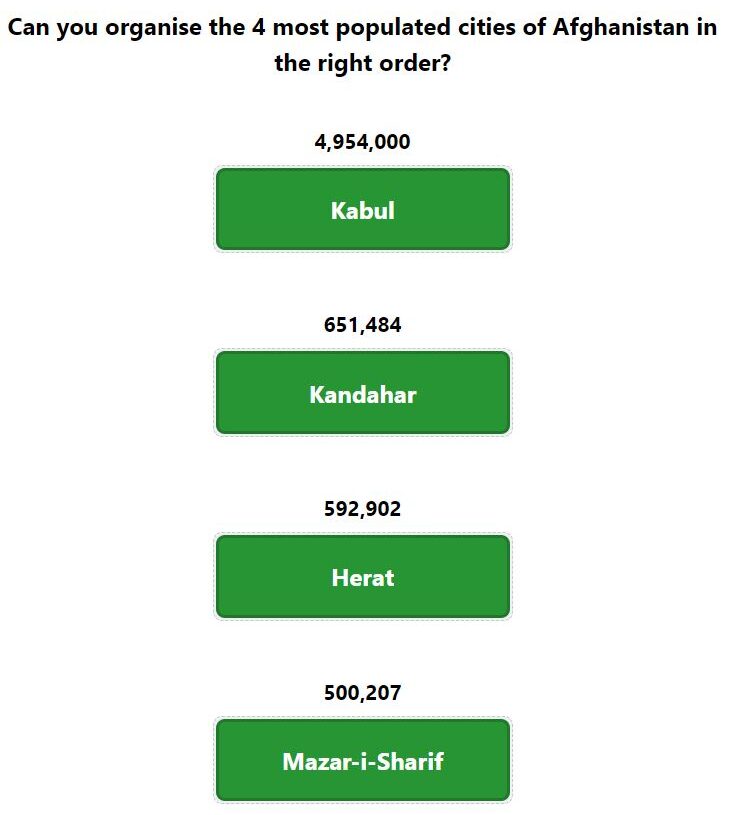Click the "Mazar-i-Sharif" label text
The height and width of the screenshot is (815, 734).
coord(363,762)
